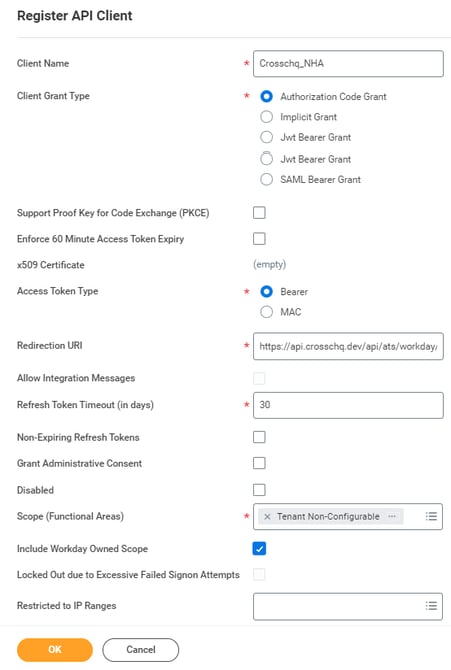
Task: Select the SAML Bearer Grant option
Action: [x=266, y=179]
